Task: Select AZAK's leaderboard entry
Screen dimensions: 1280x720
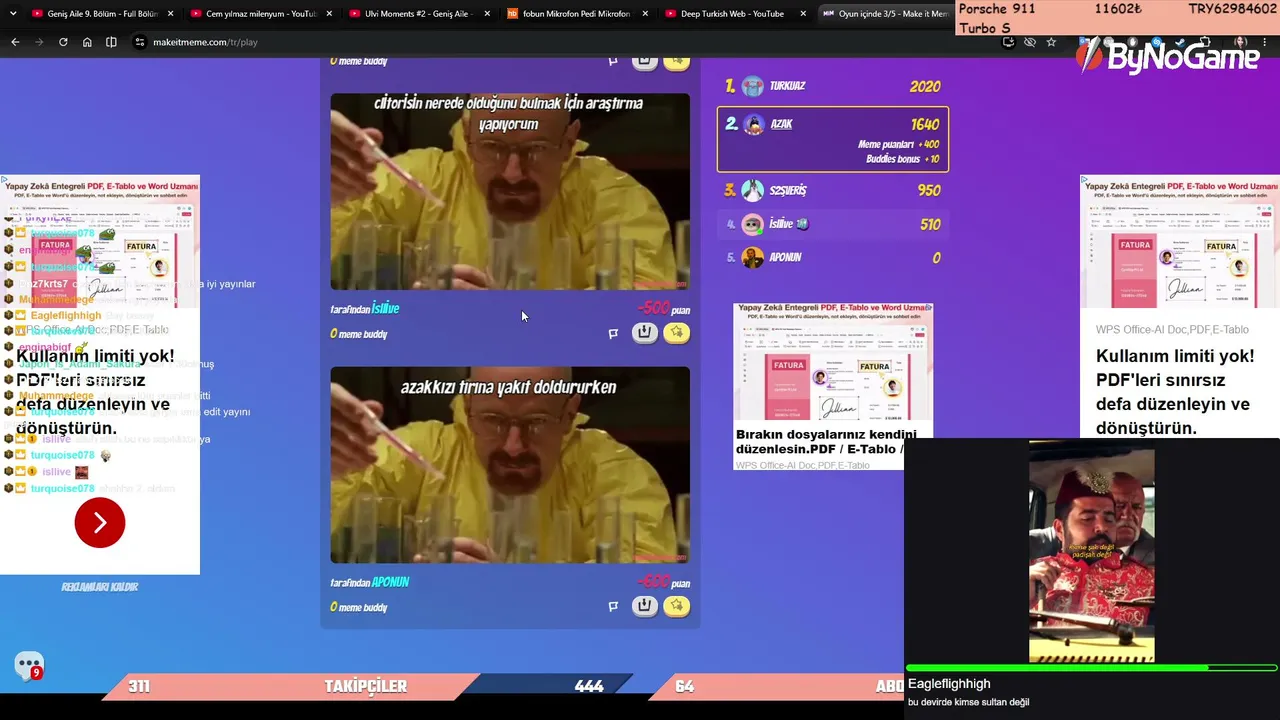Action: coord(833,139)
